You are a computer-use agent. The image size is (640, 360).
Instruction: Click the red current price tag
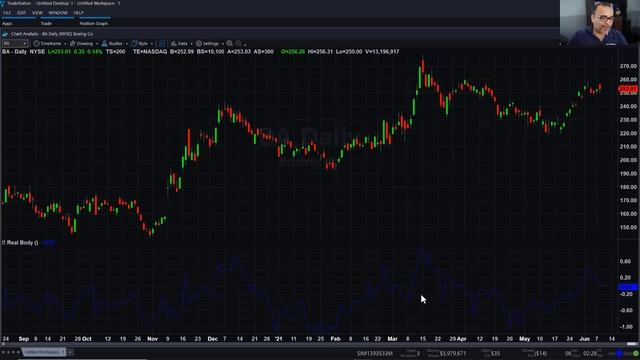[628, 89]
